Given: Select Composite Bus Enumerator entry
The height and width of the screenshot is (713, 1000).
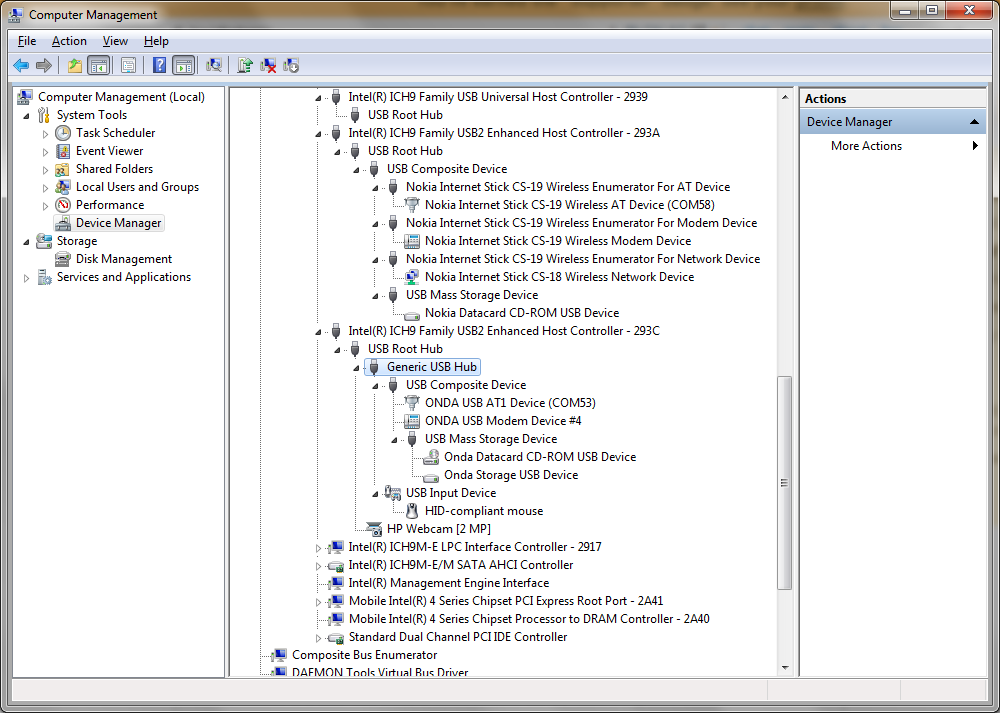Looking at the screenshot, I should coord(364,655).
